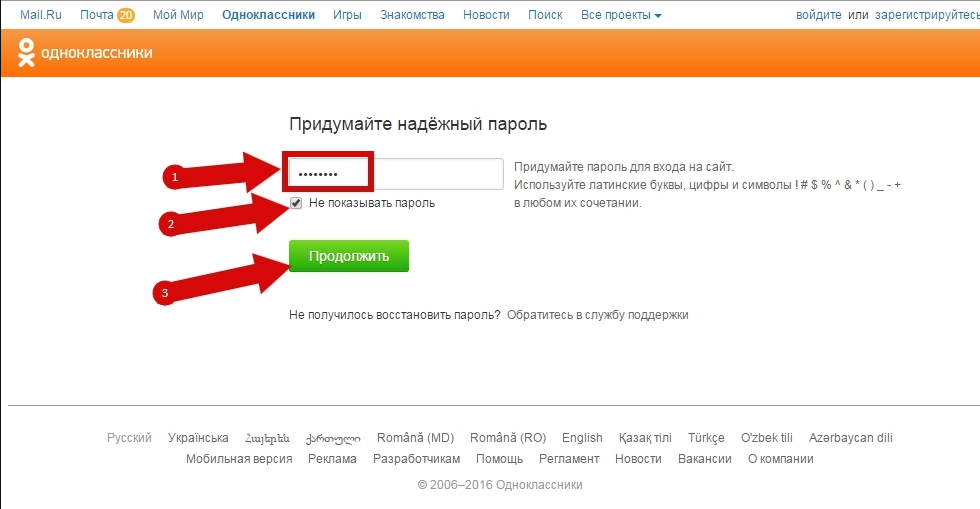Click the 'Придумайте надёжный пароль' heading
The width and height of the screenshot is (980, 509).
pyautogui.click(x=418, y=124)
